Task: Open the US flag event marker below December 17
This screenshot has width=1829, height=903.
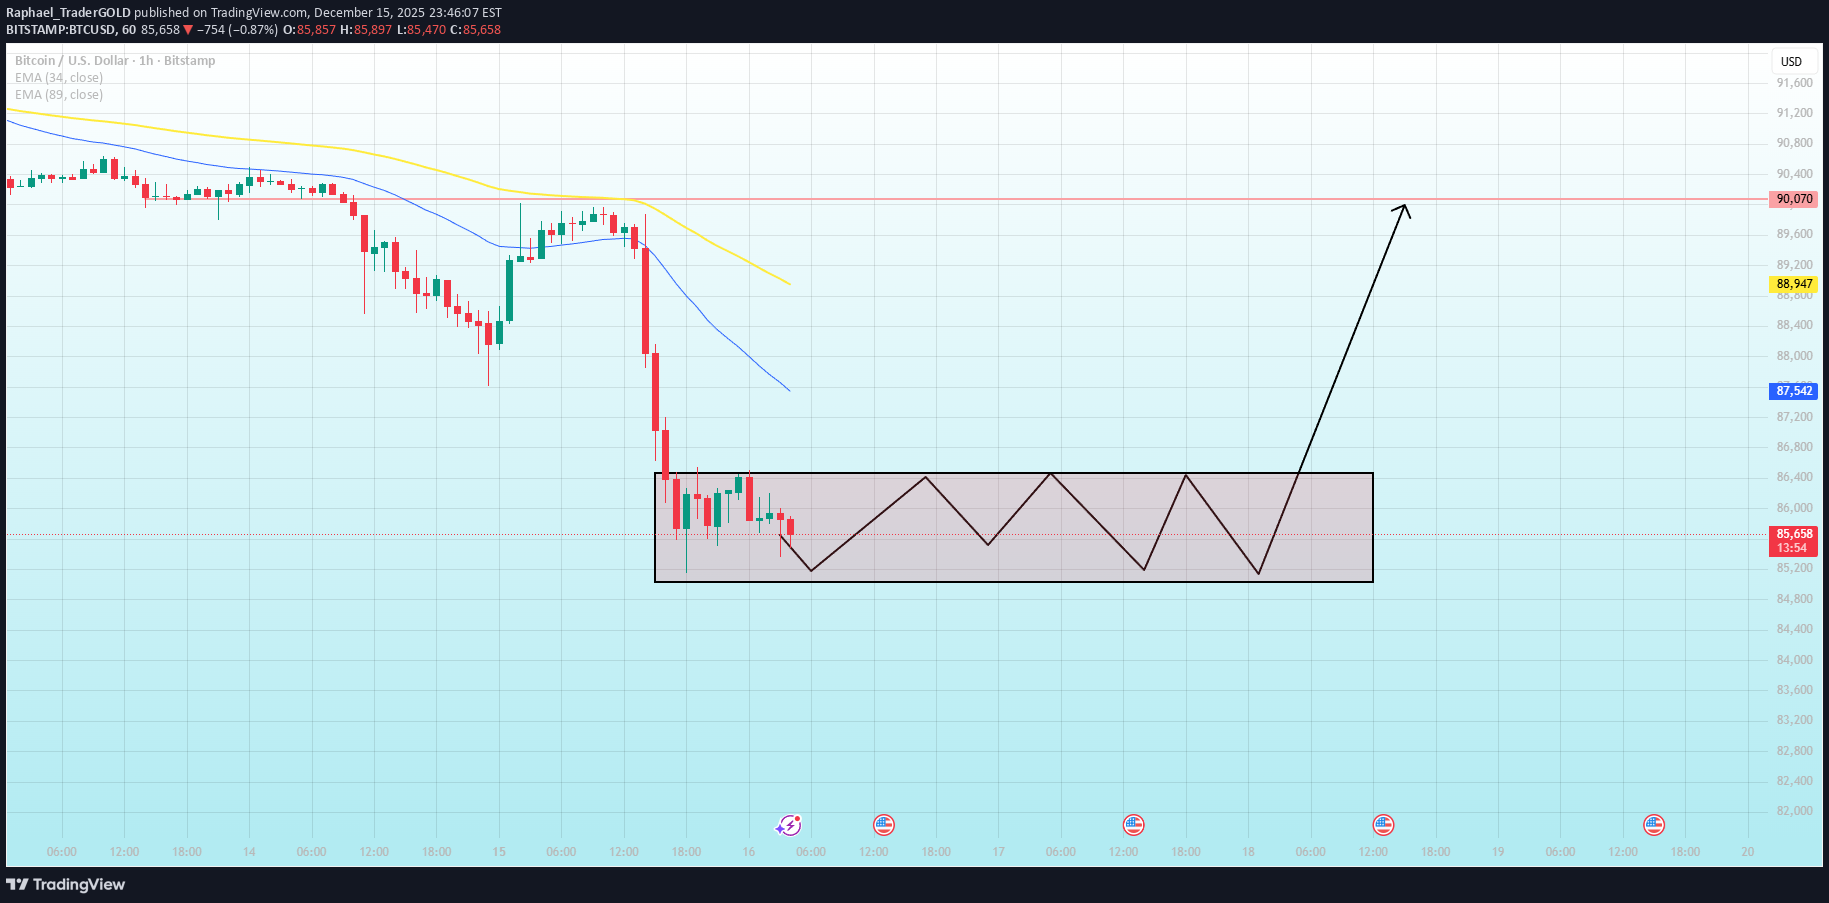Action: [1134, 824]
